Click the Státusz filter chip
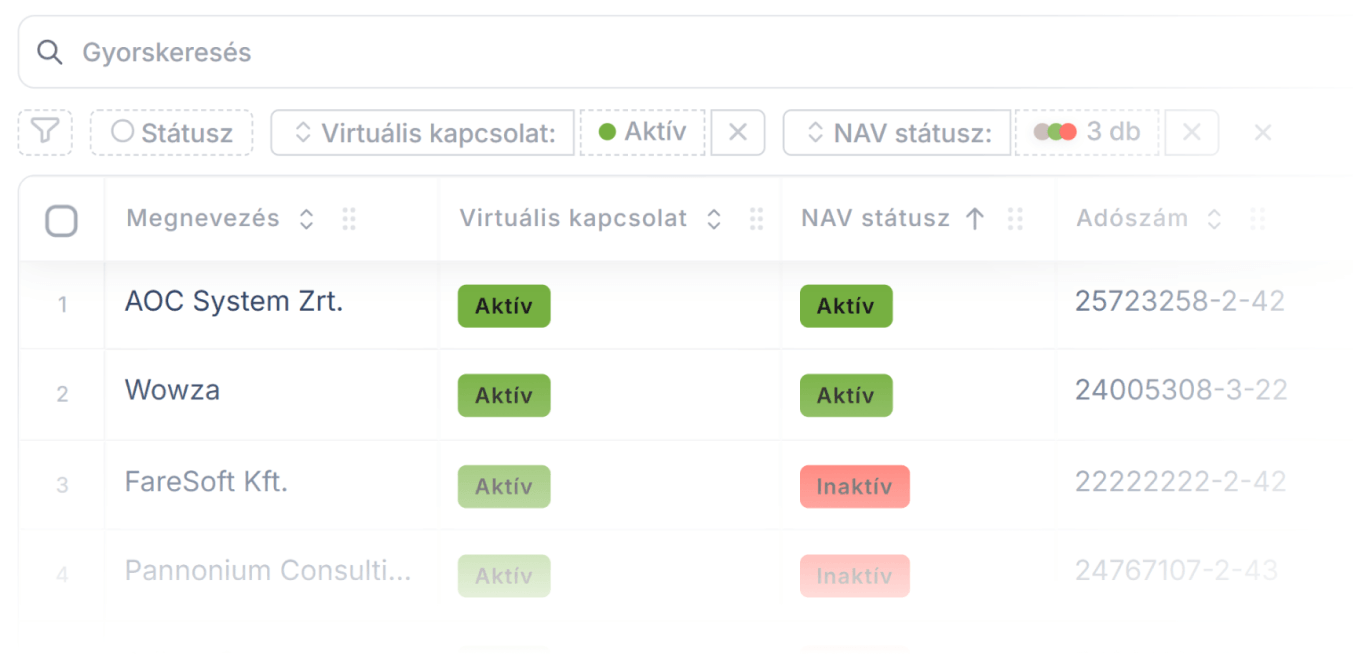The image size is (1353, 654). (x=171, y=131)
